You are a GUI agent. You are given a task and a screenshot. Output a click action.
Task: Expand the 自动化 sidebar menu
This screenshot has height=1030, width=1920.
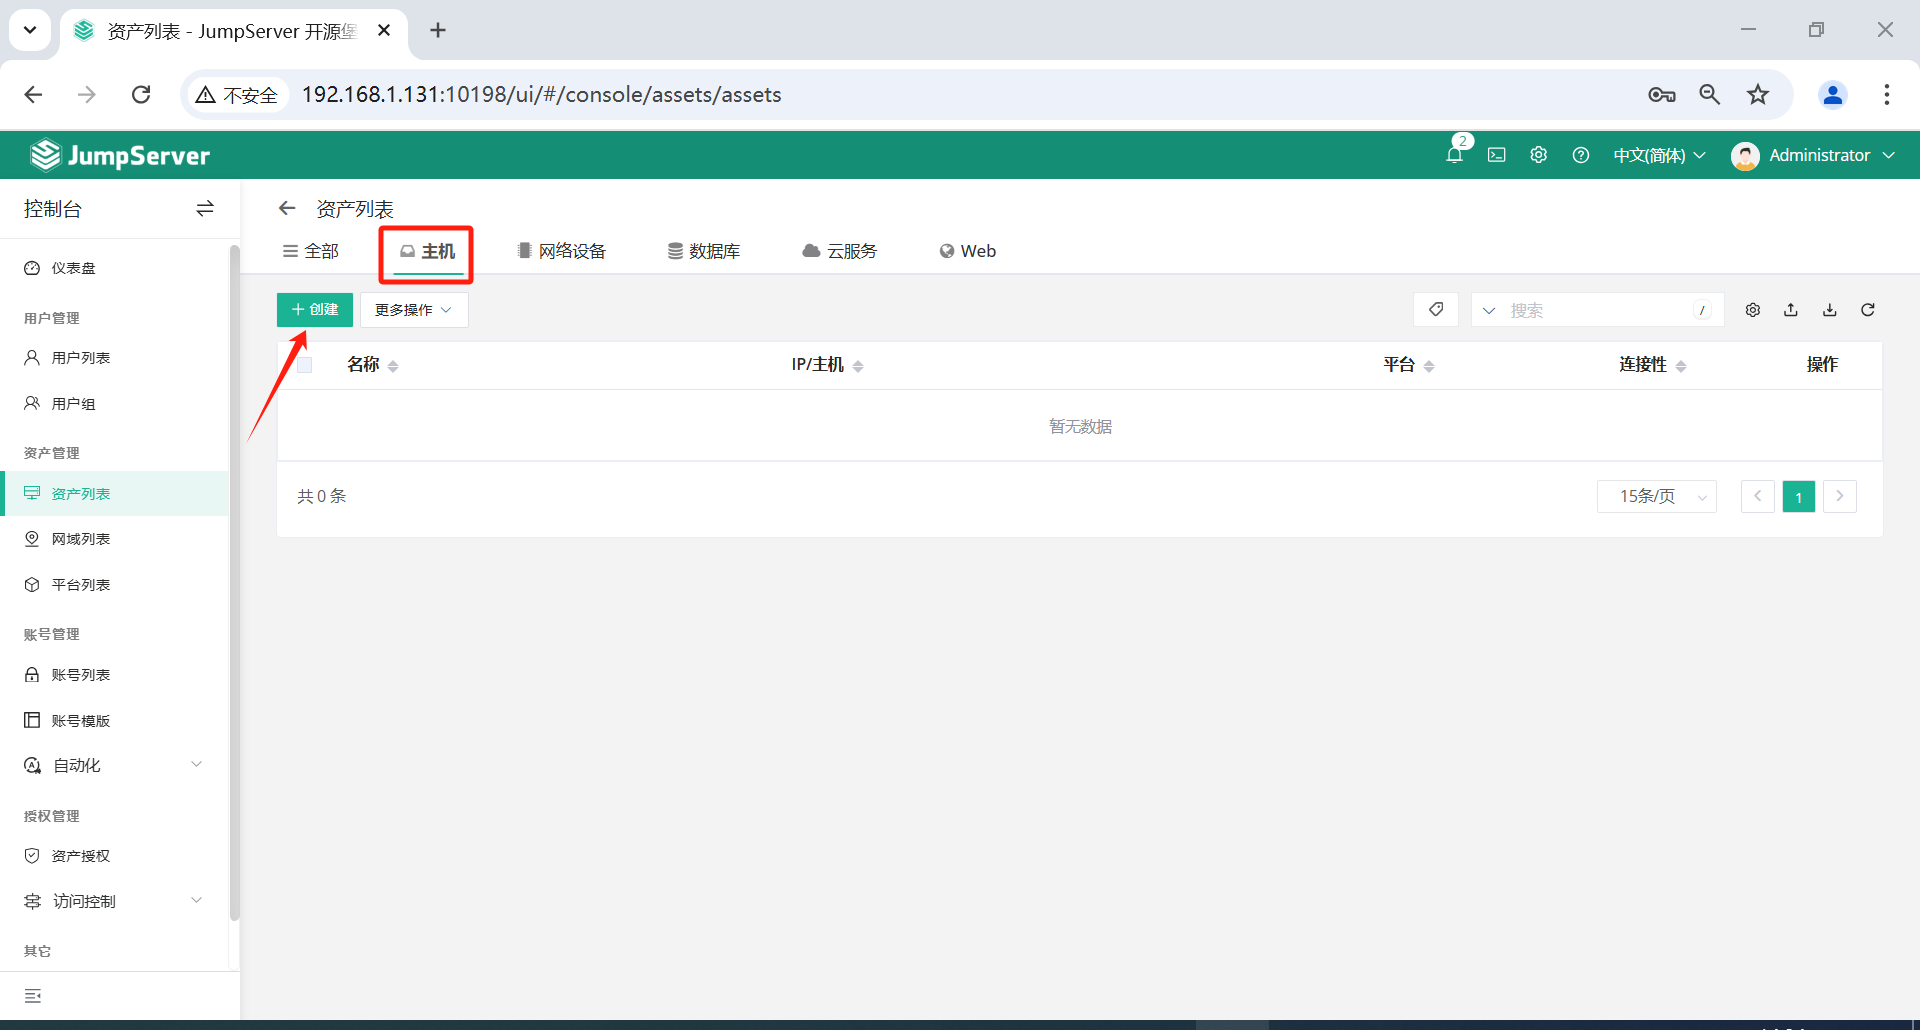click(114, 765)
